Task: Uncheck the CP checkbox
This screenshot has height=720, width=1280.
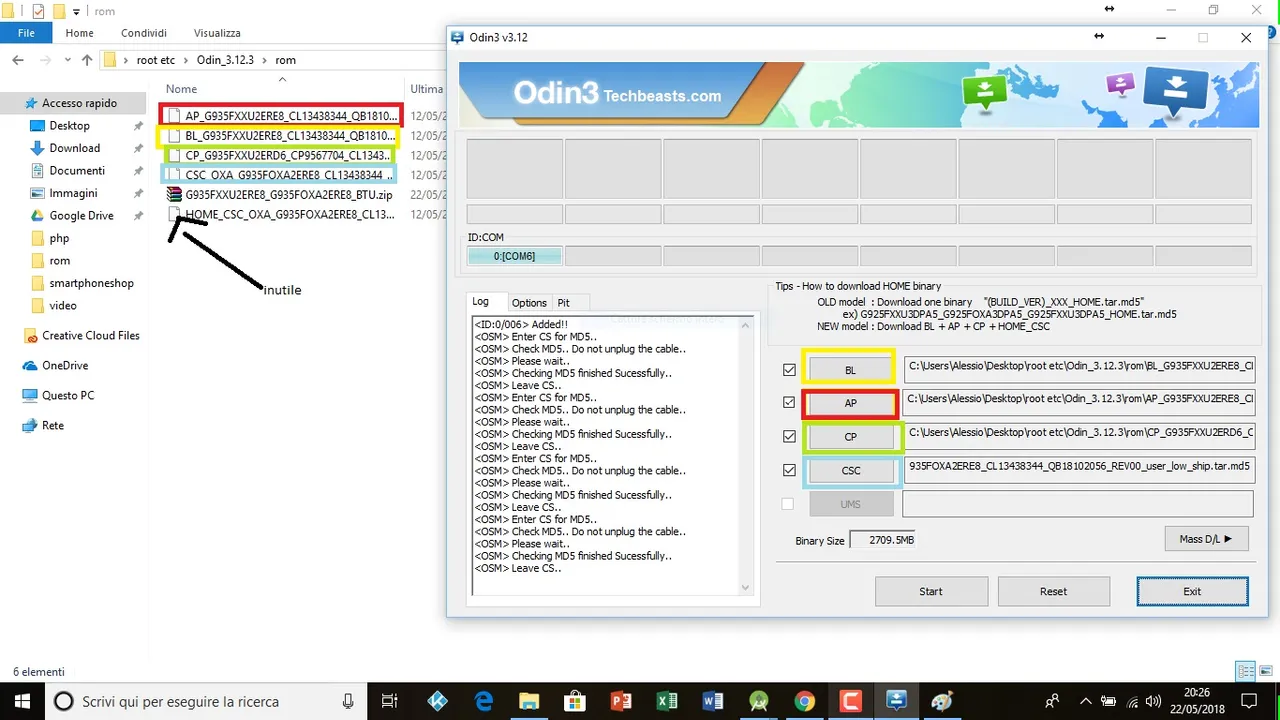Action: tap(789, 437)
